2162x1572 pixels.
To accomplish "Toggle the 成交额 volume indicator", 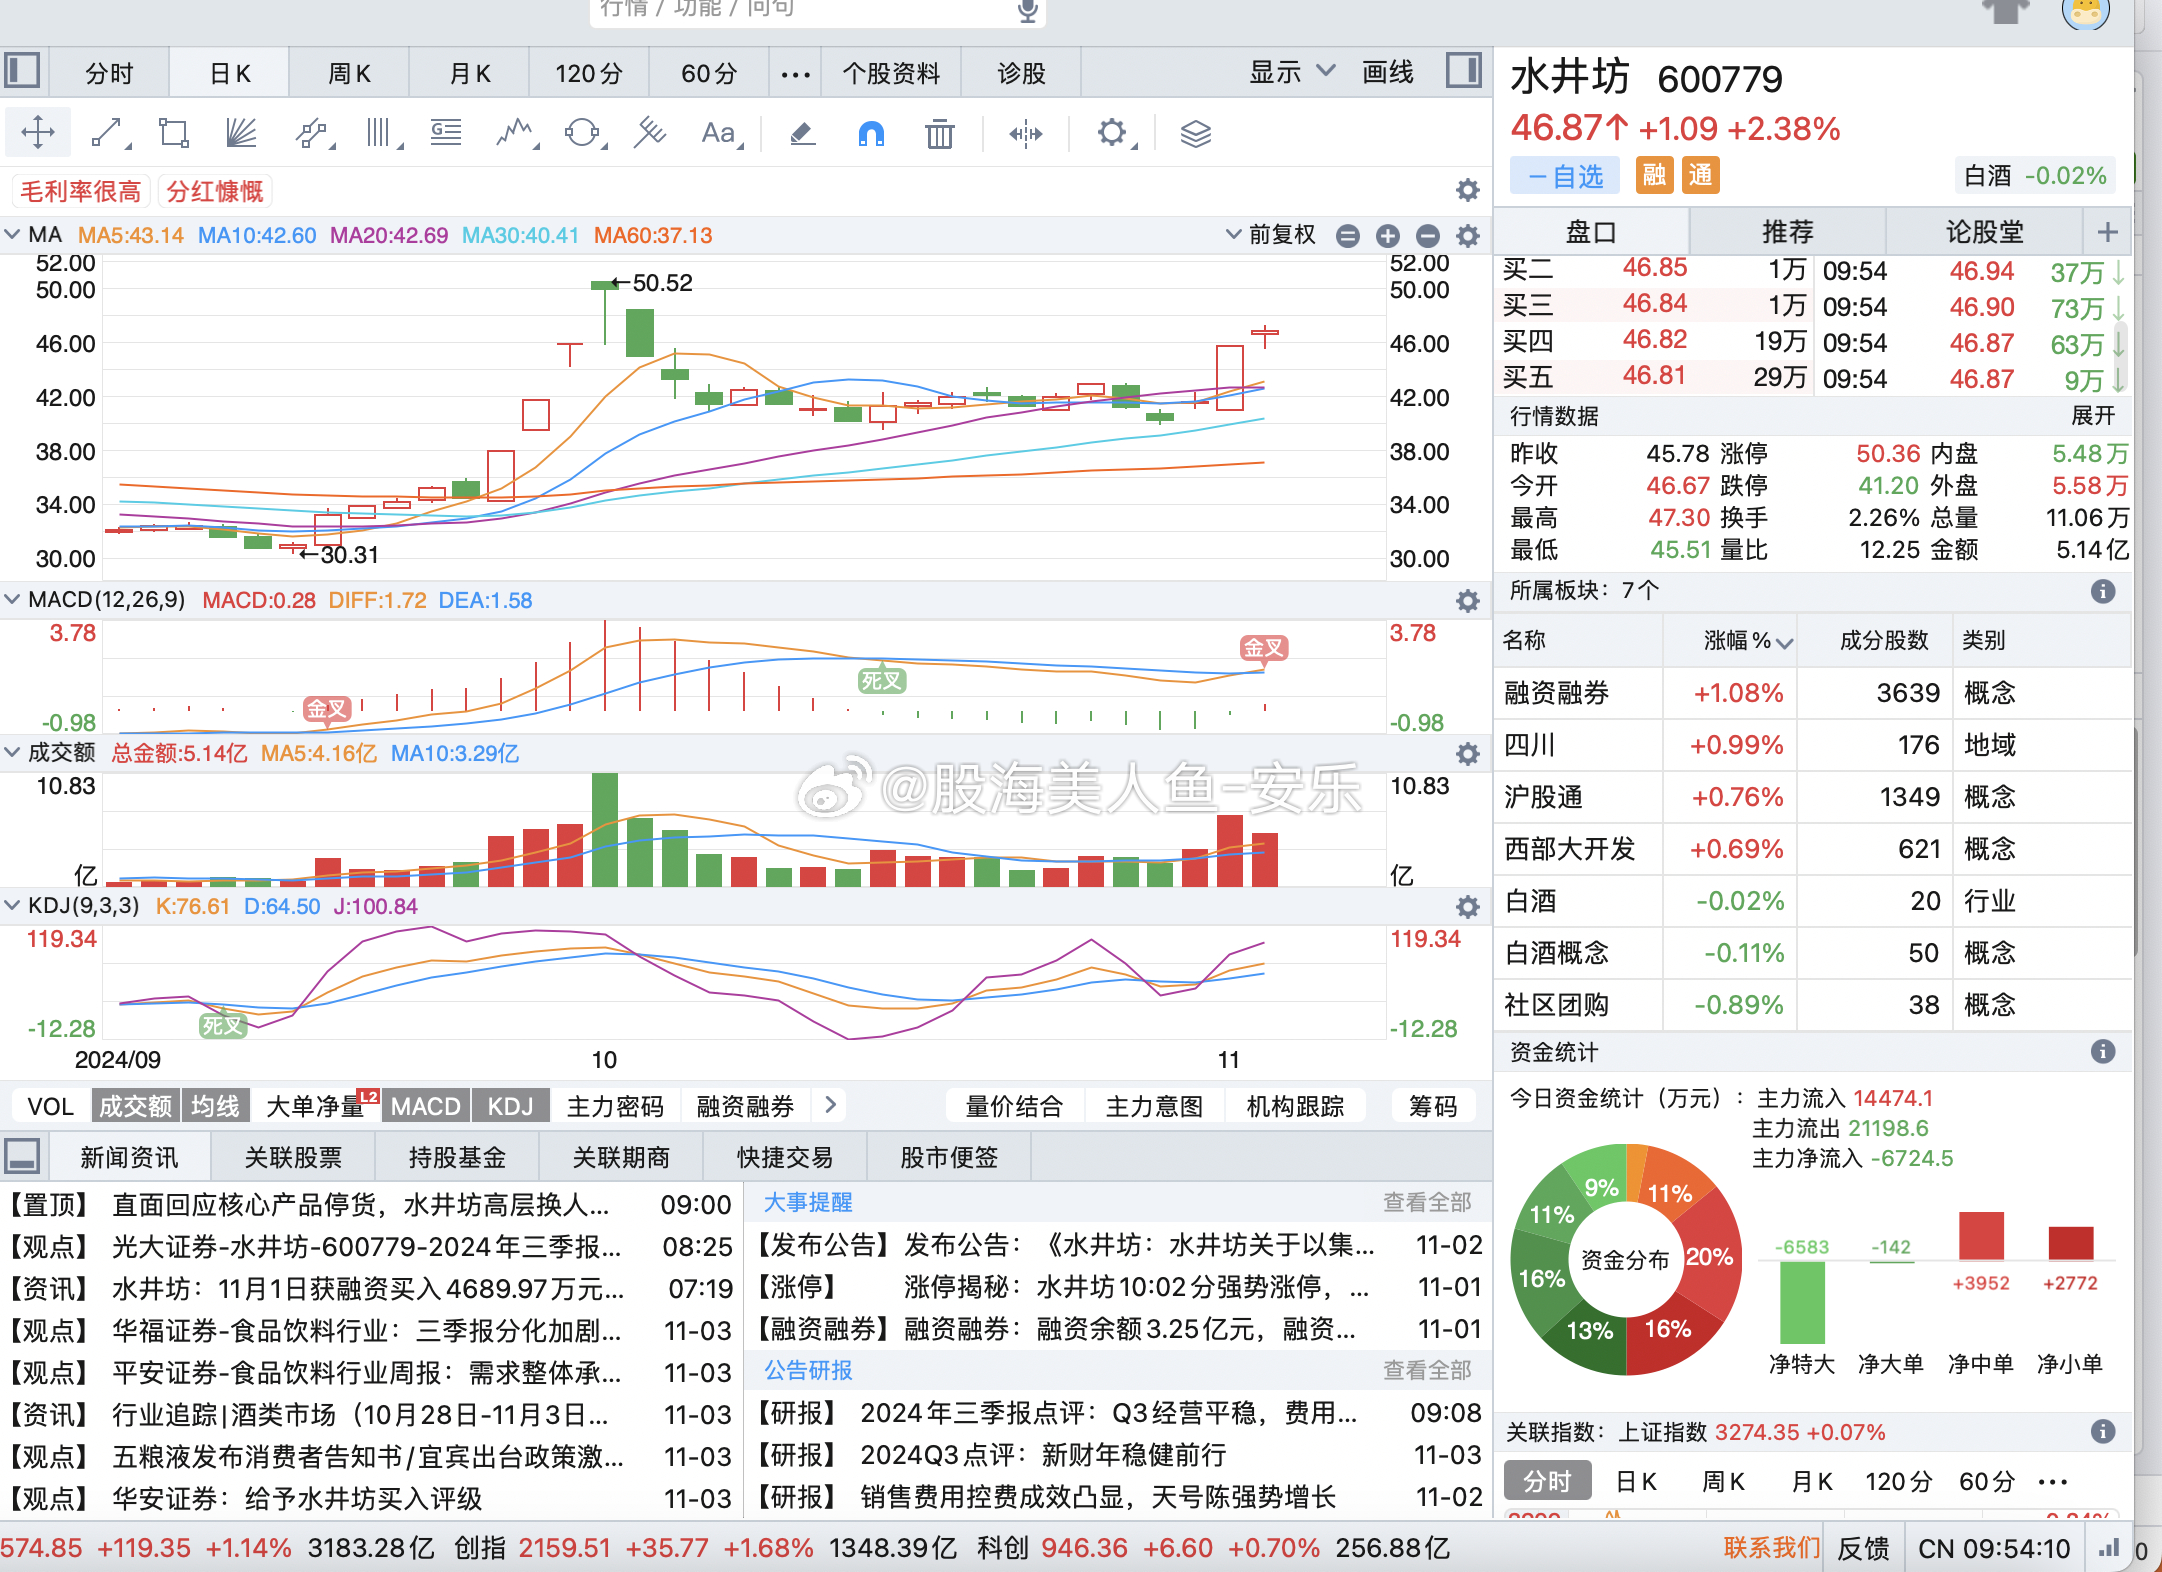I will (135, 1106).
